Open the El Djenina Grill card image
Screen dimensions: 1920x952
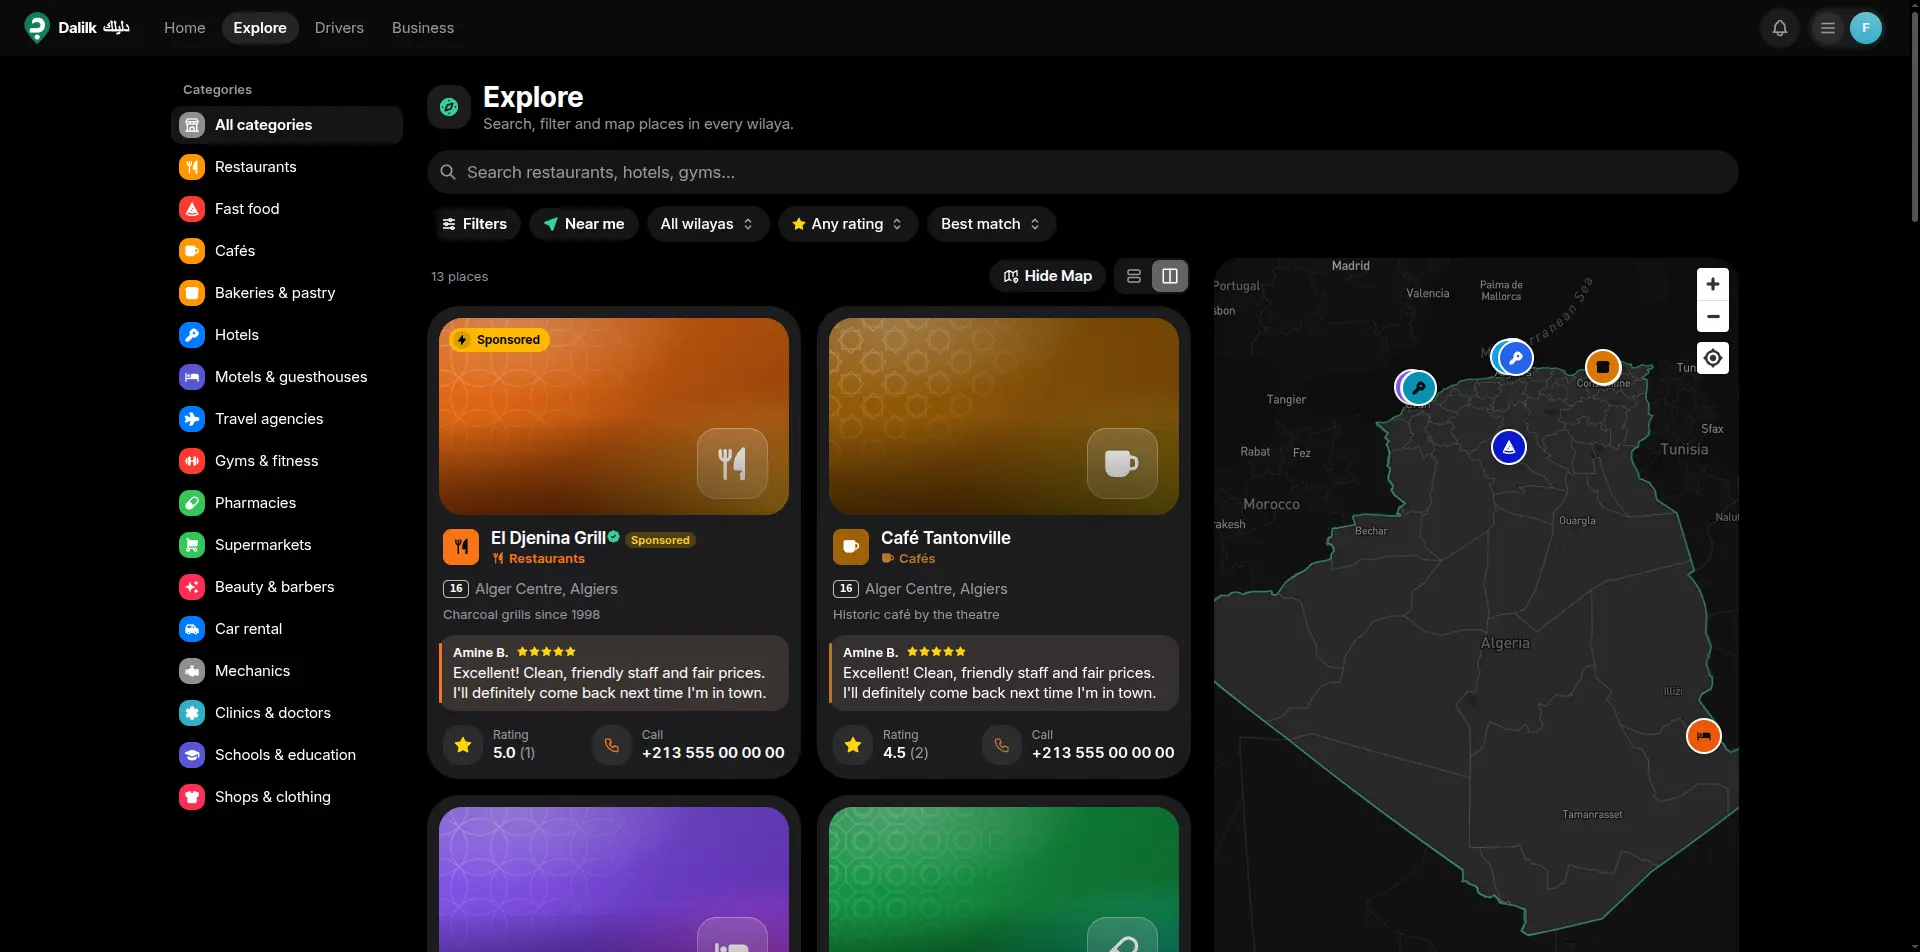(614, 416)
